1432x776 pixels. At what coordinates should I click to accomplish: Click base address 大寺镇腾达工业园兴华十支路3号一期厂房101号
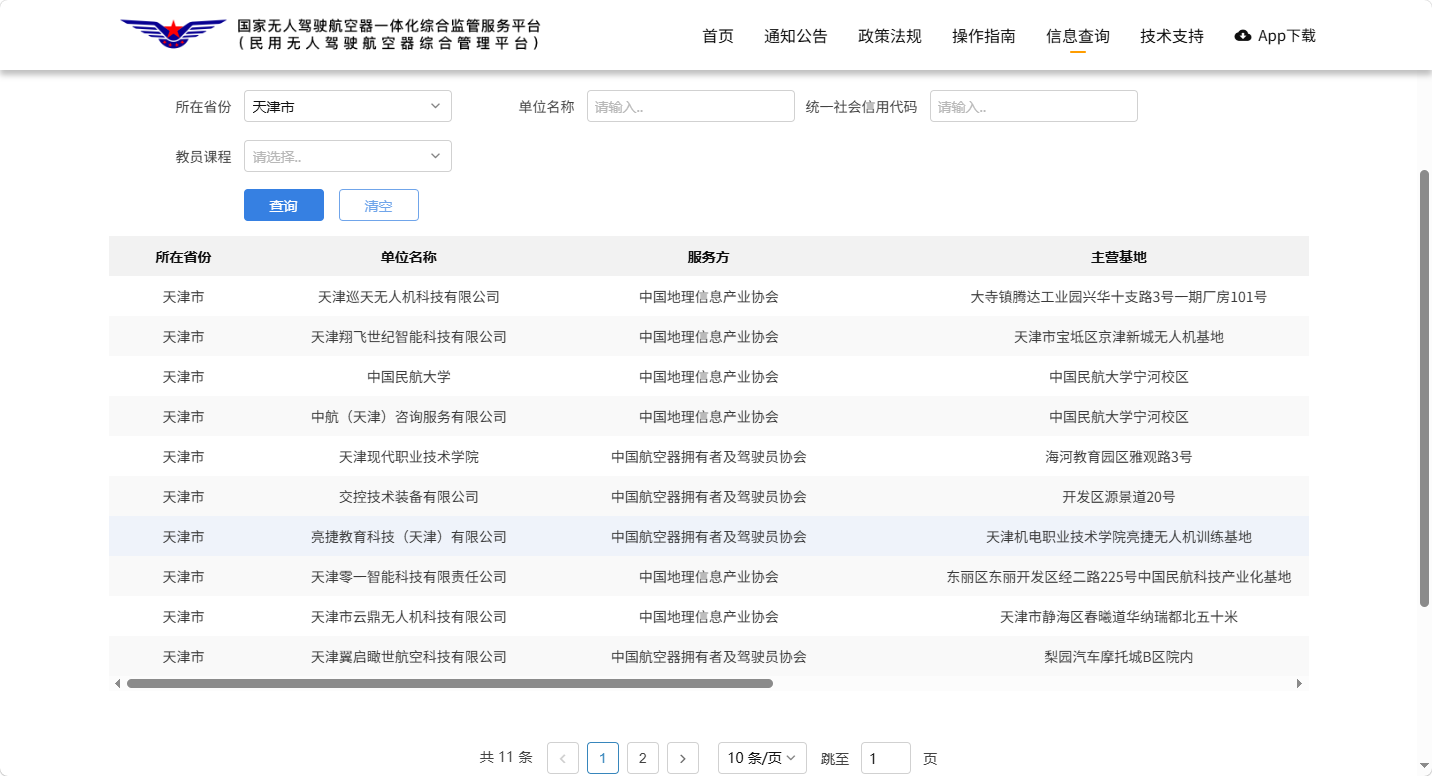1119,297
